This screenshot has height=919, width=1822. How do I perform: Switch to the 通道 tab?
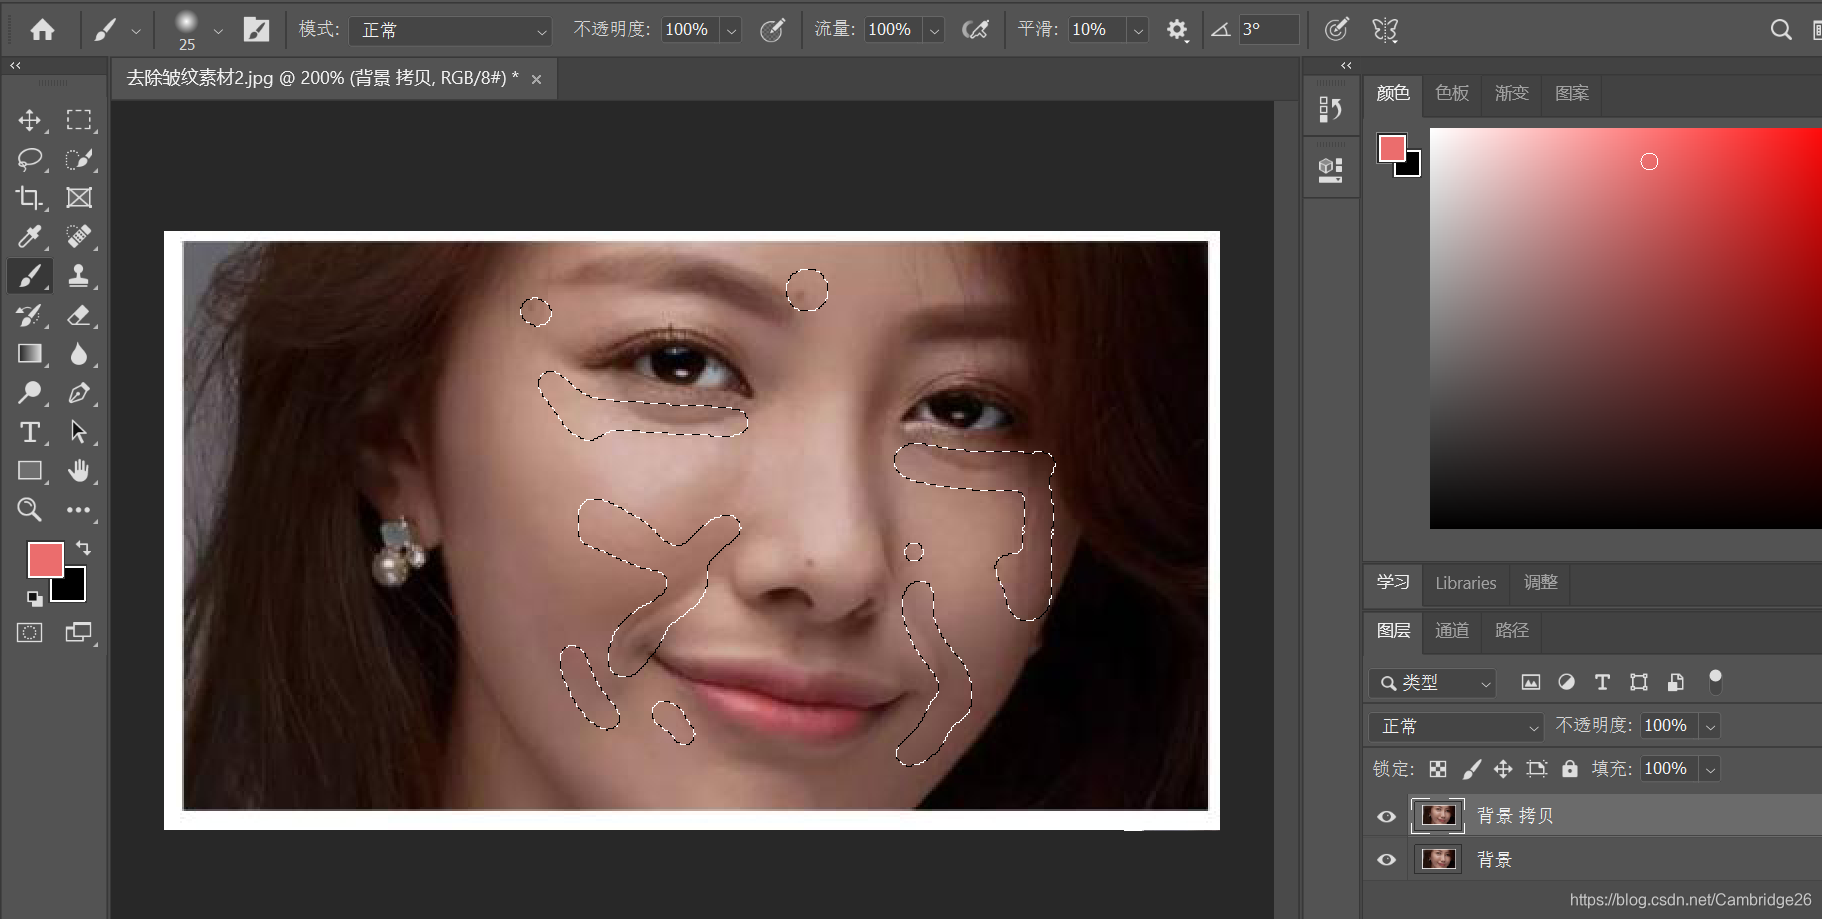point(1452,630)
